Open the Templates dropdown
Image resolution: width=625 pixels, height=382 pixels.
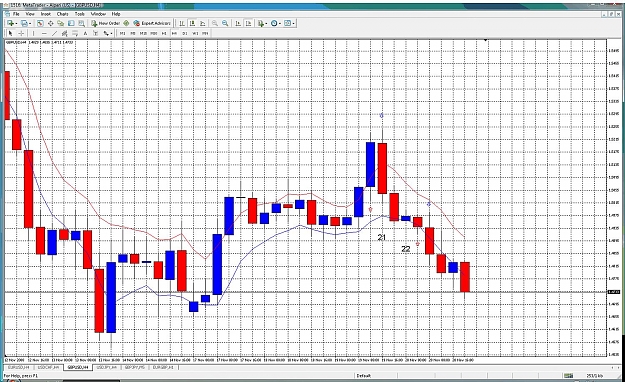pyautogui.click(x=289, y=23)
